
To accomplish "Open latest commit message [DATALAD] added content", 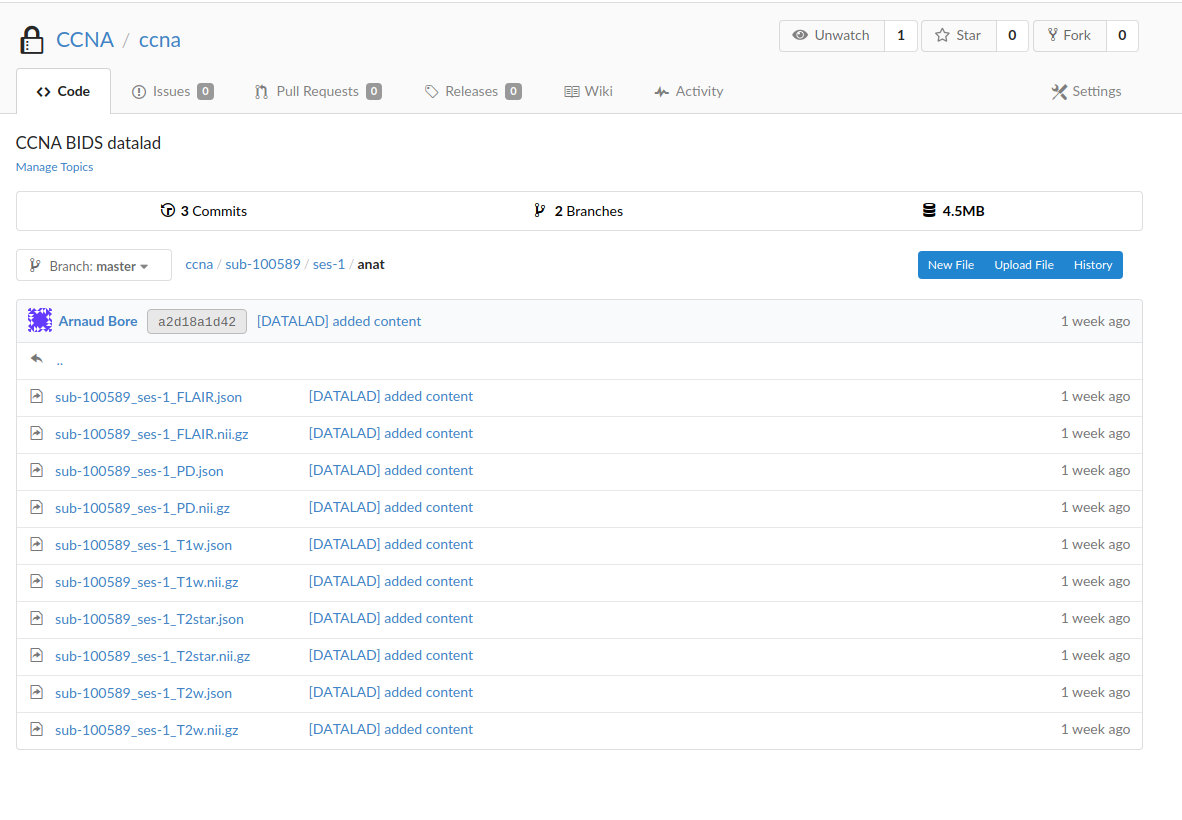I will 339,321.
